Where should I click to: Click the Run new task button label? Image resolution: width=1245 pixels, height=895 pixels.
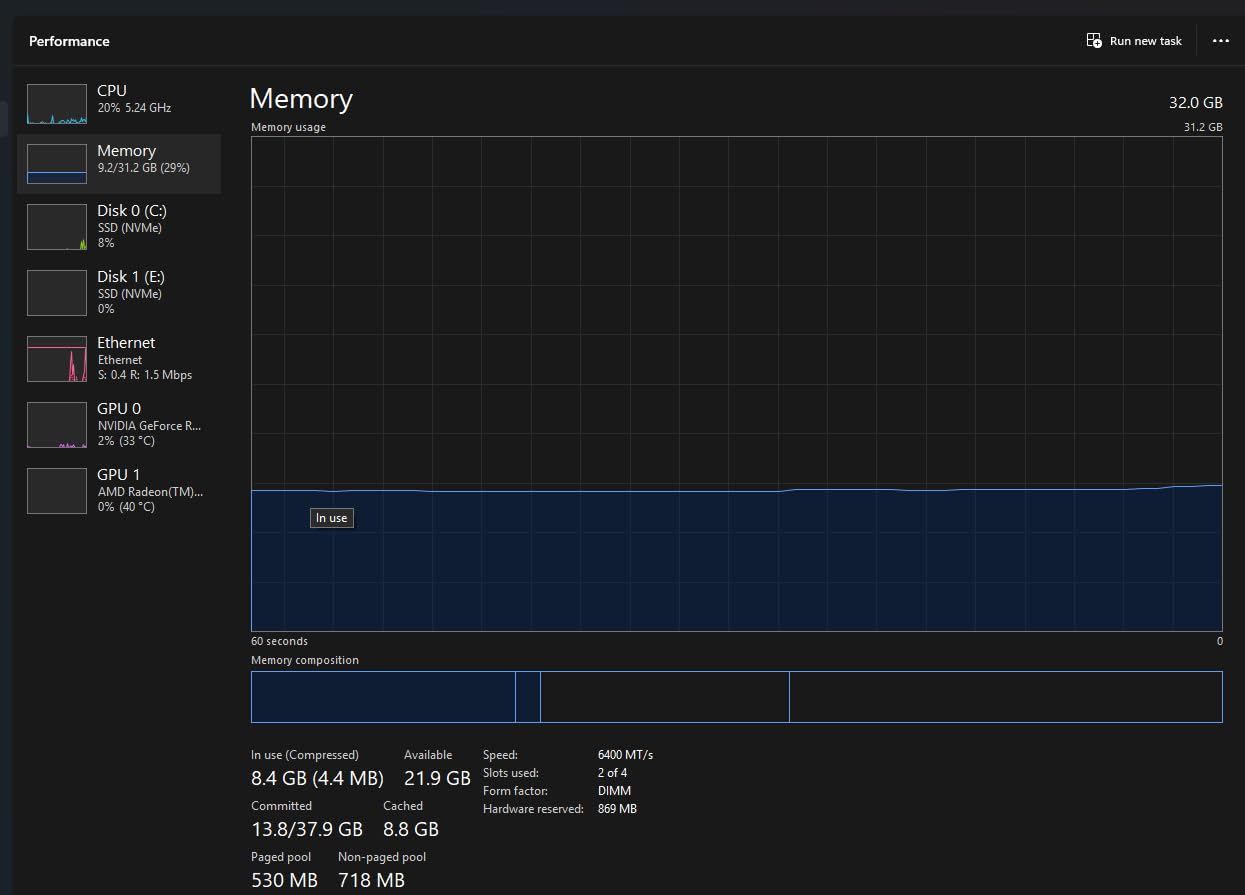[x=1146, y=41]
